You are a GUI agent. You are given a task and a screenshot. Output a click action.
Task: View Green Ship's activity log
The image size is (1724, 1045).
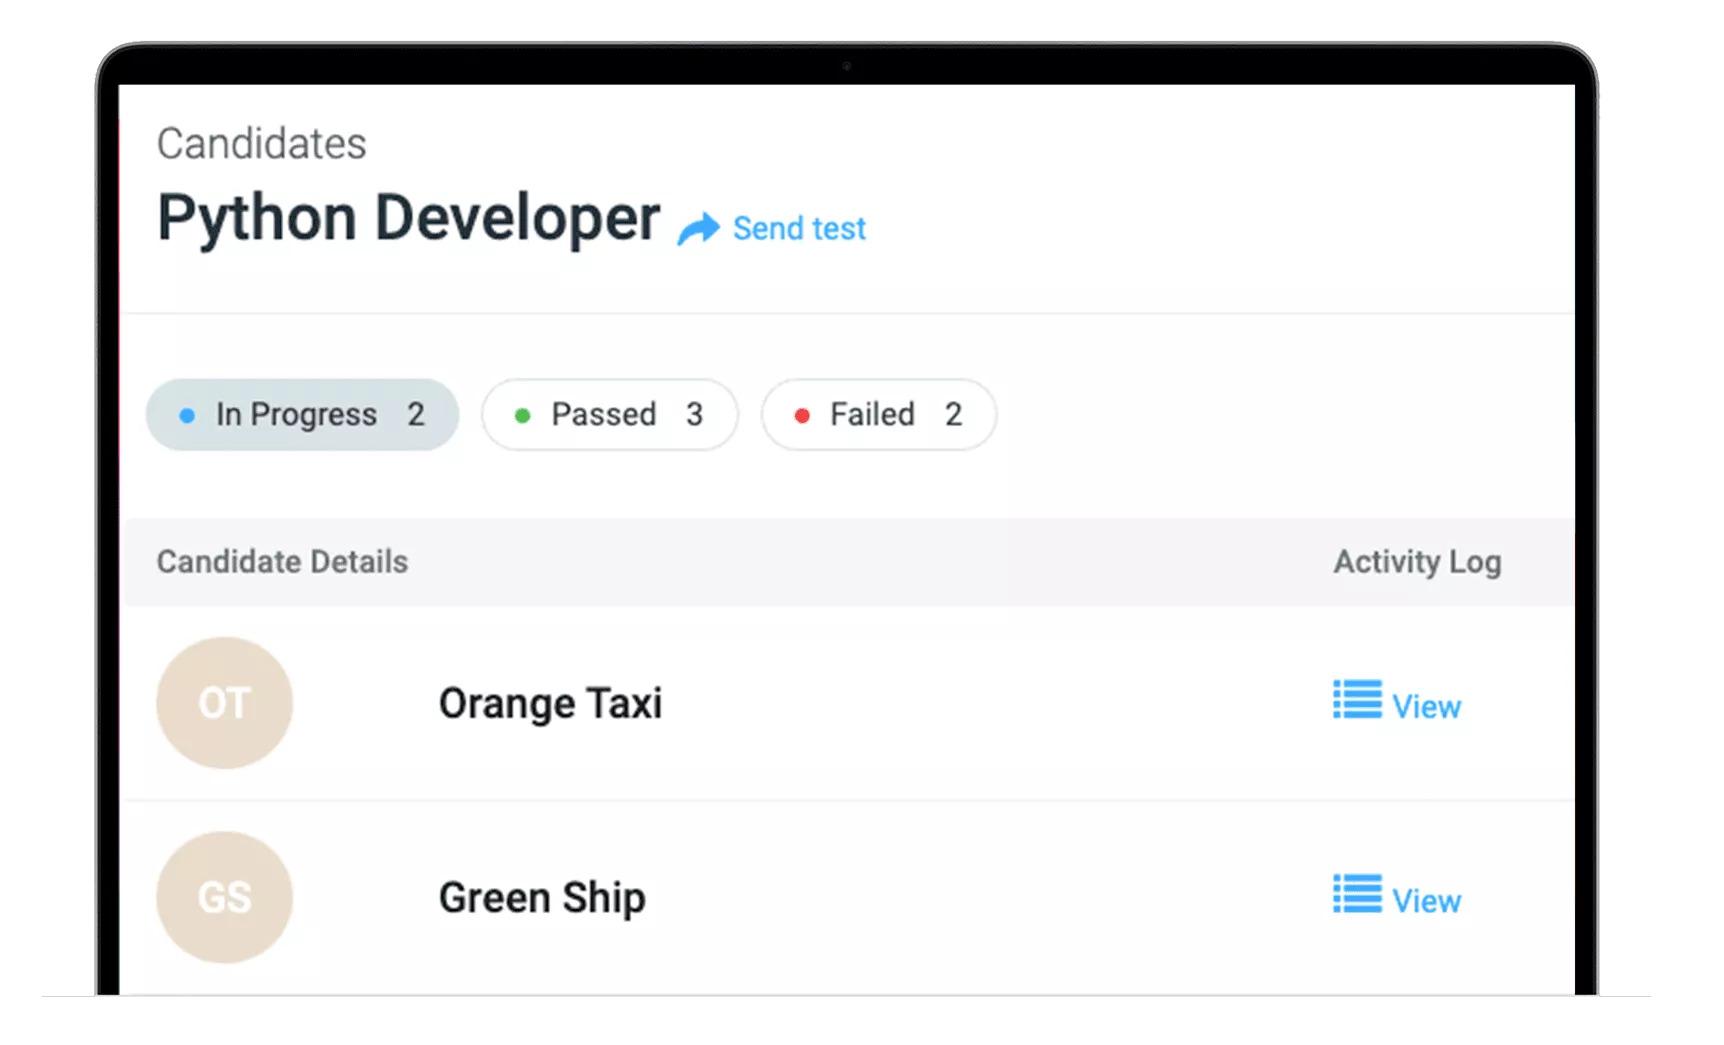(x=1426, y=900)
